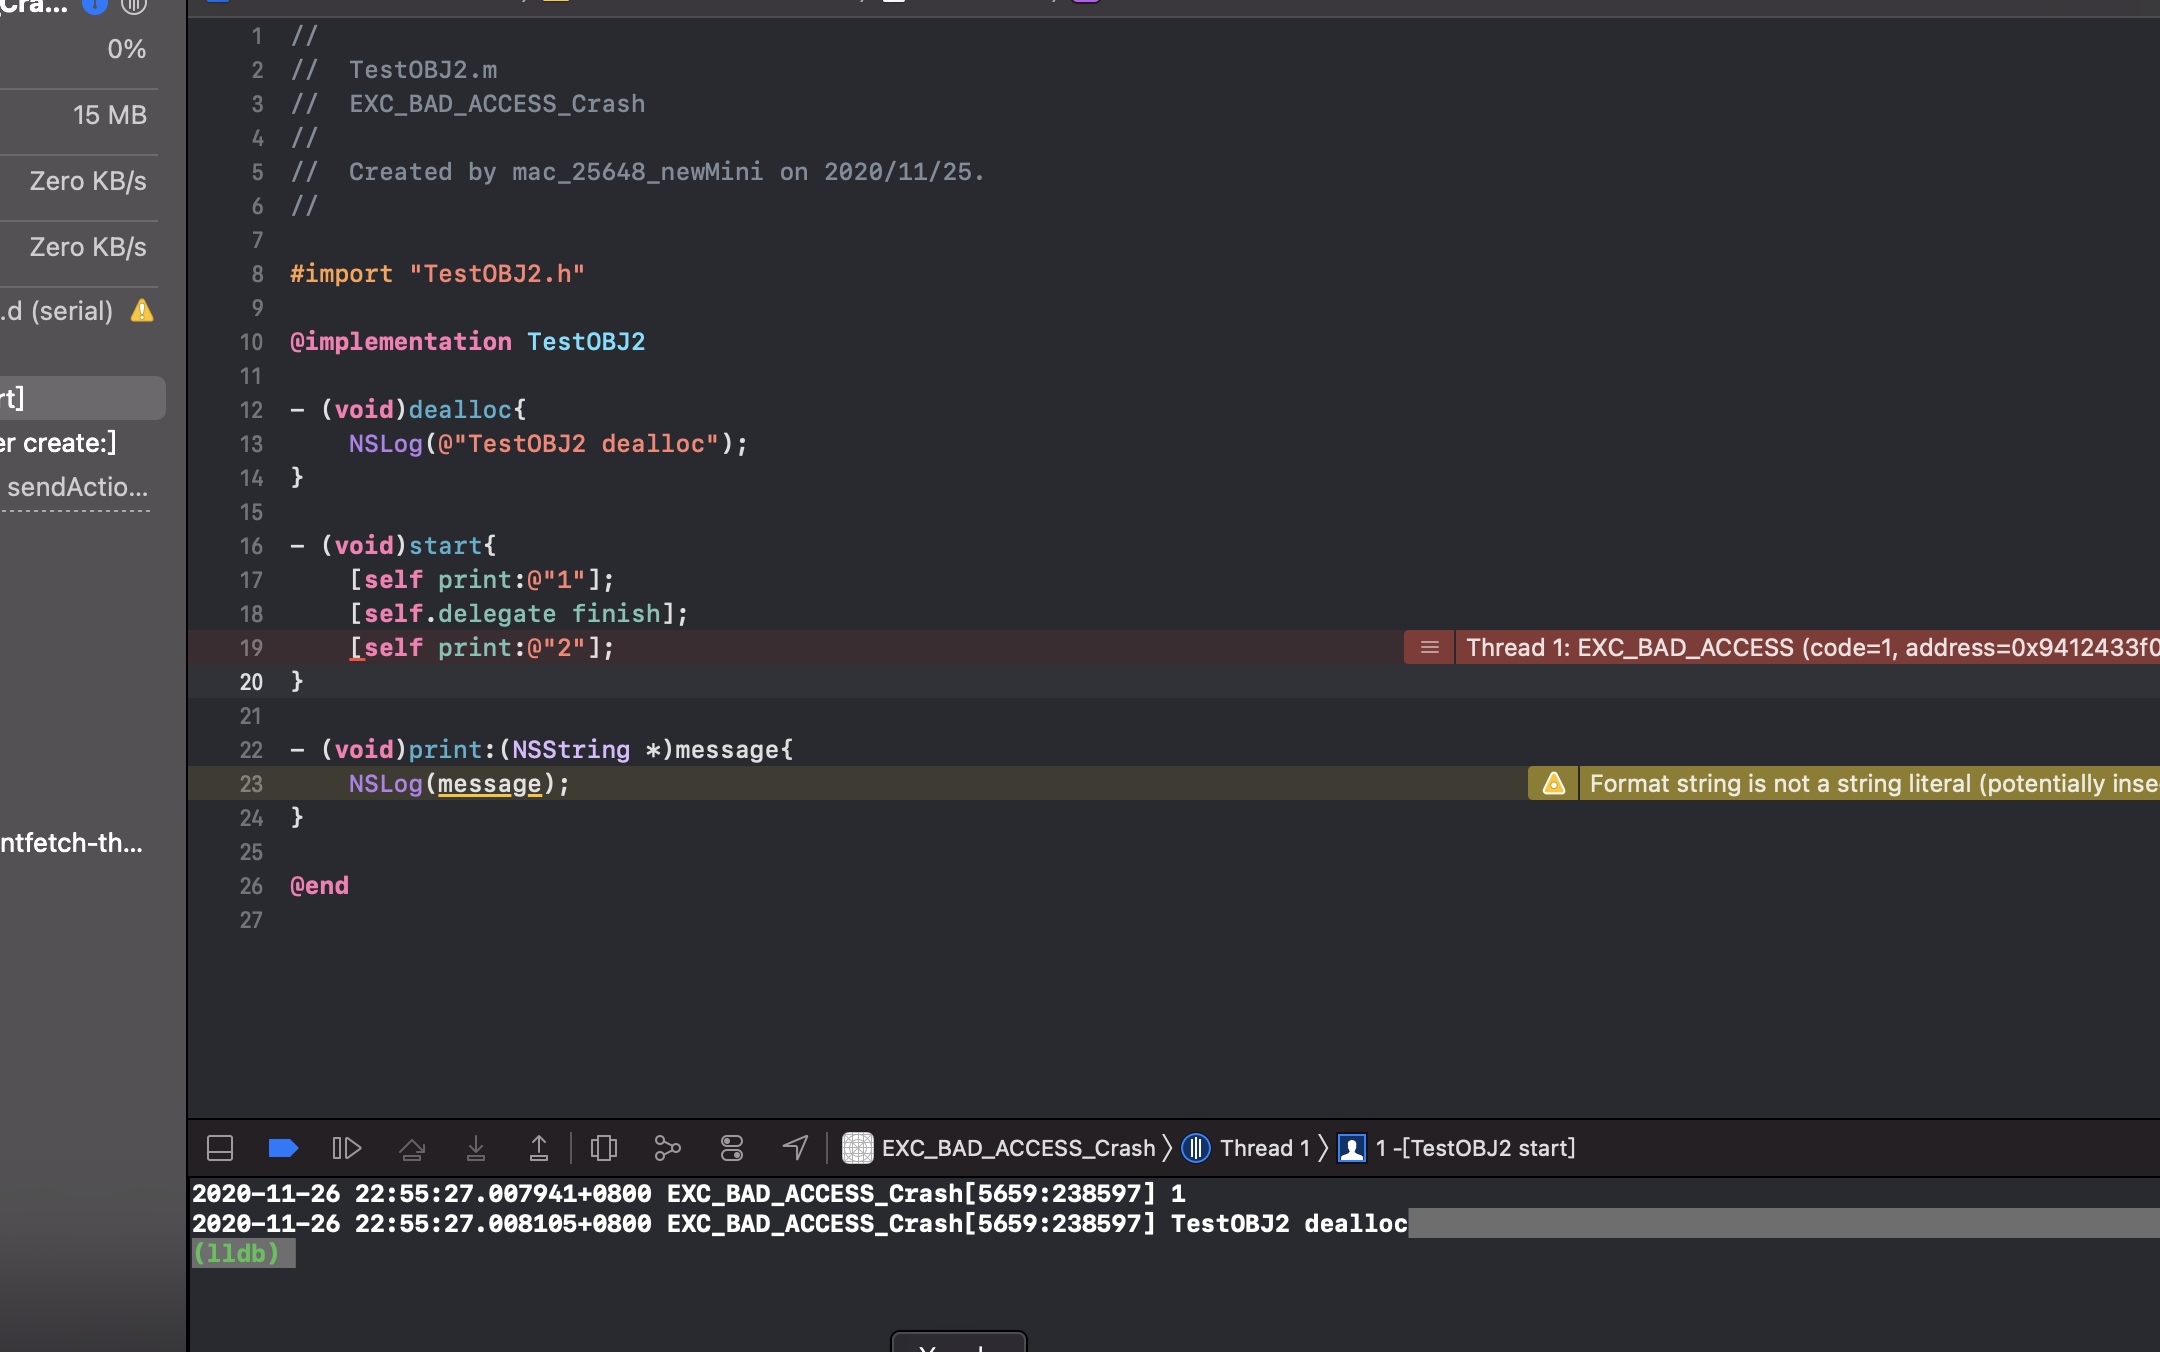
Task: Open Environment Overrides
Action: 732,1148
